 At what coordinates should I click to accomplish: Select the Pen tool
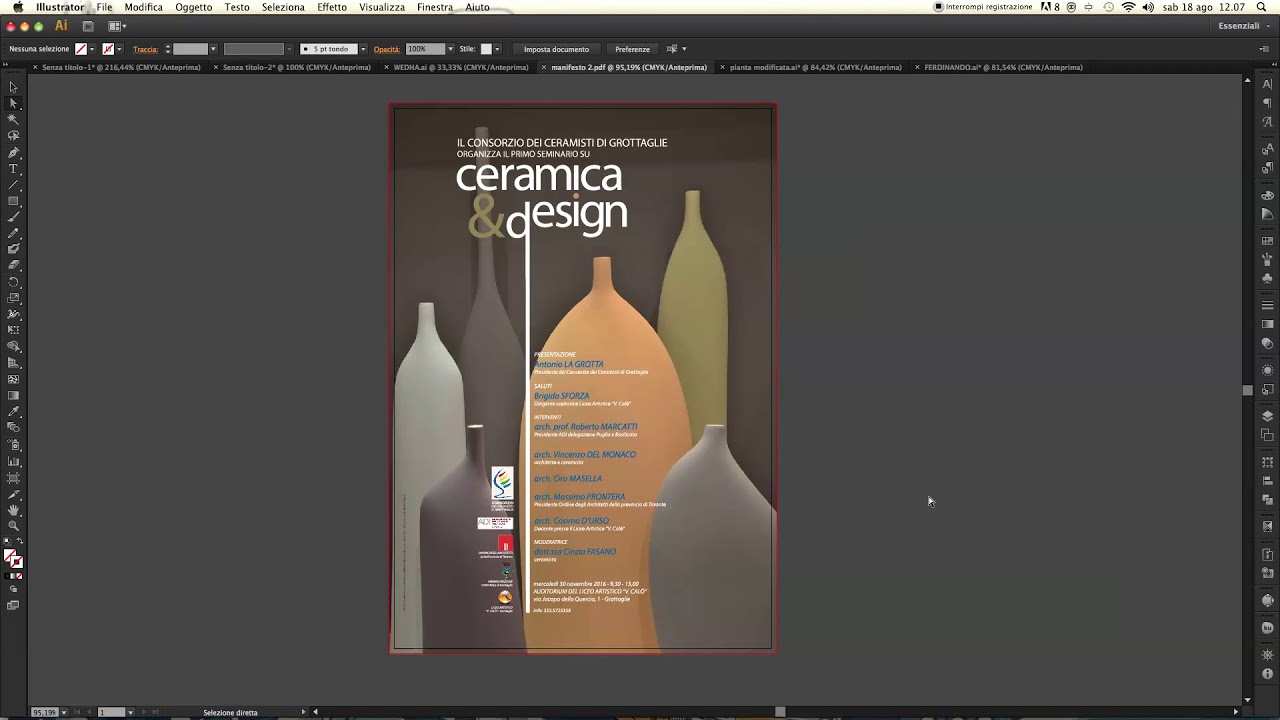coord(13,152)
